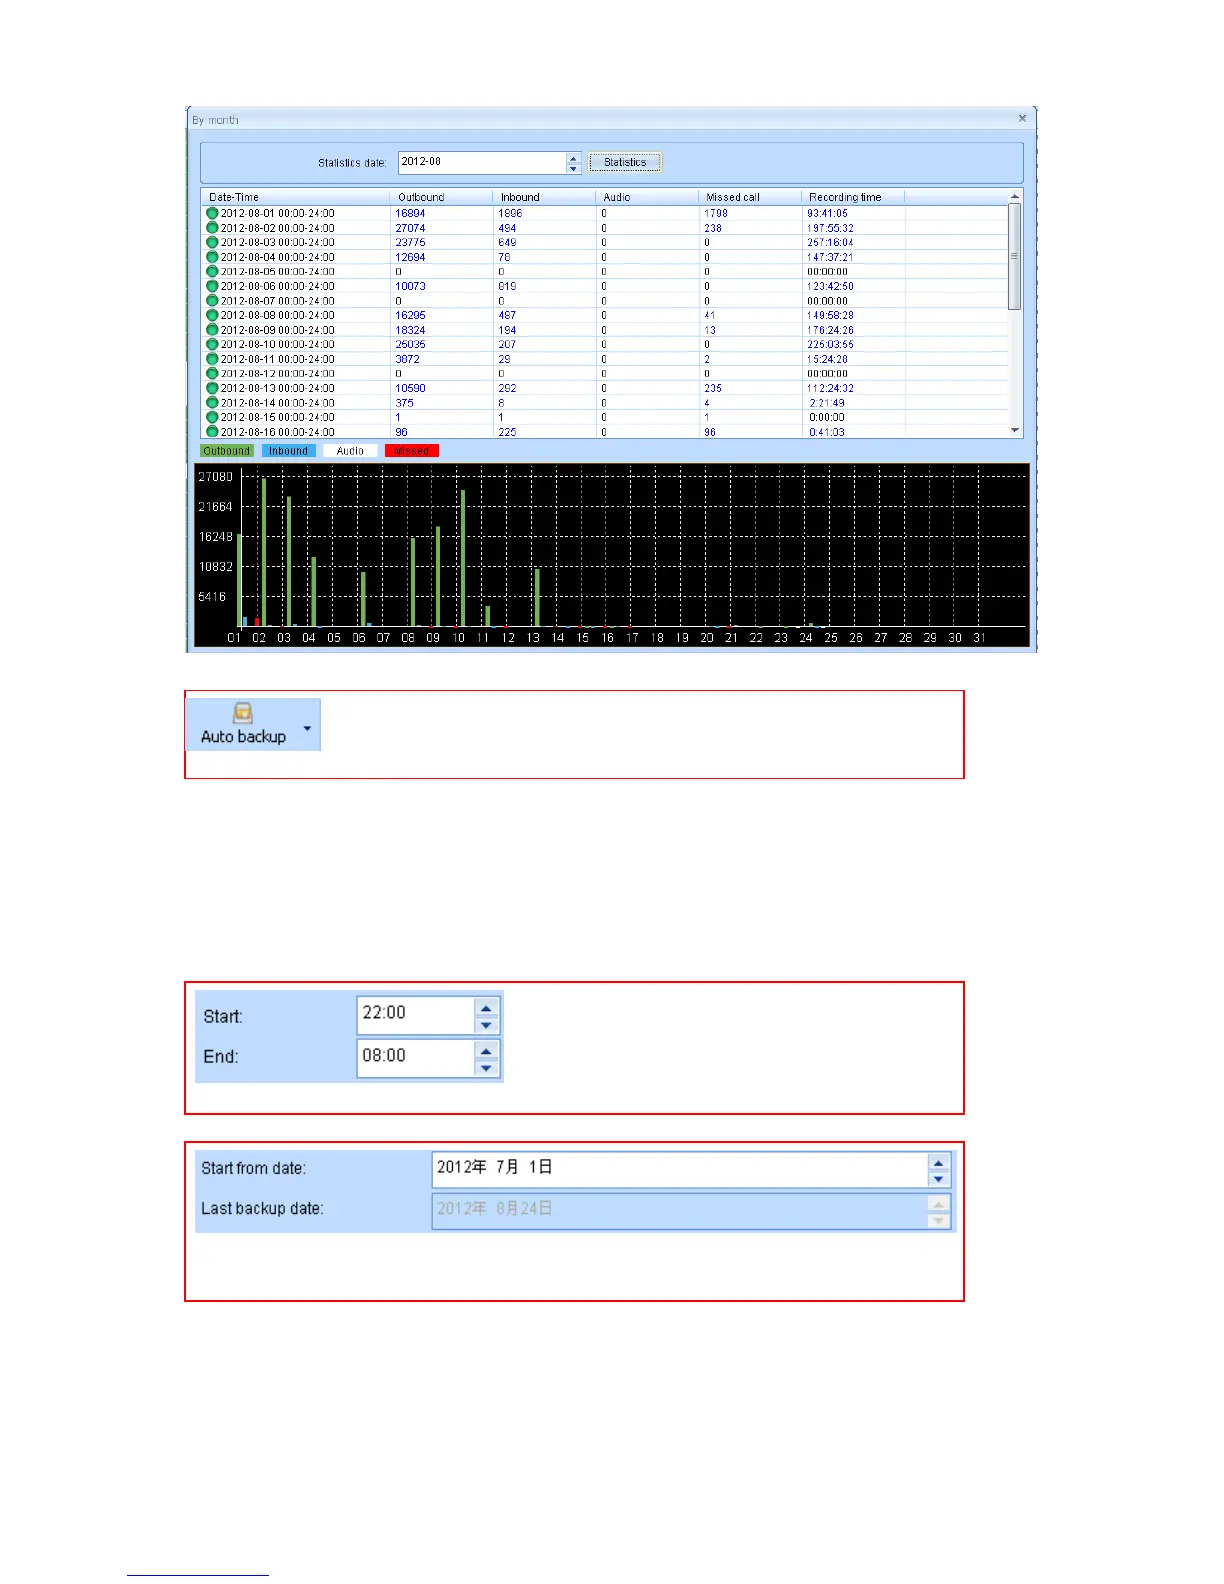Select outbound value 25035
The width and height of the screenshot is (1224, 1584).
pos(410,344)
